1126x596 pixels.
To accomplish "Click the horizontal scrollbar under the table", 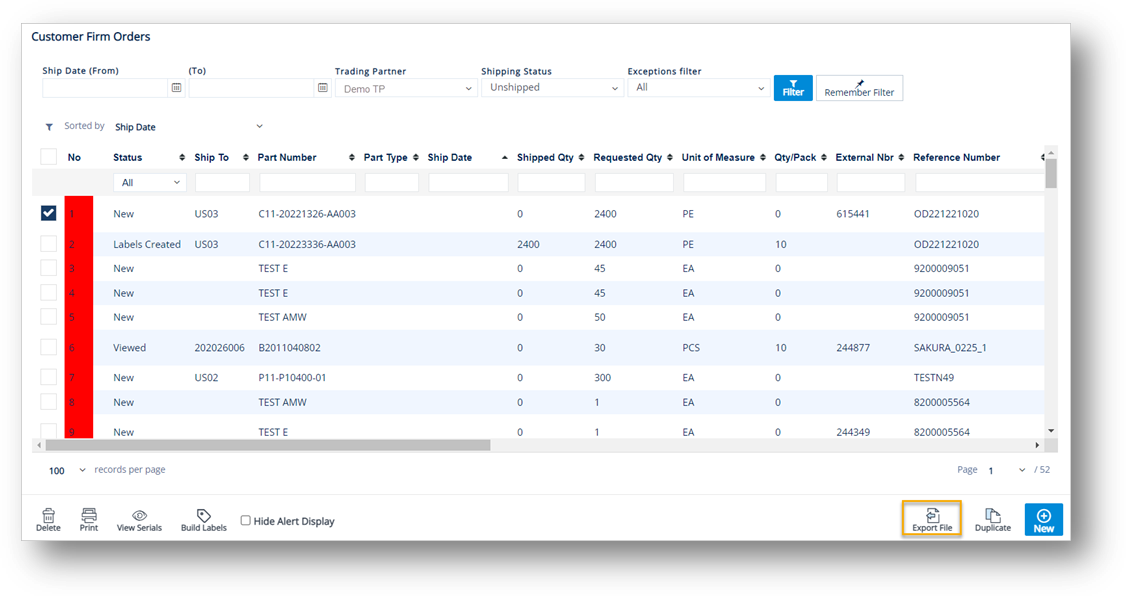I will coord(269,445).
